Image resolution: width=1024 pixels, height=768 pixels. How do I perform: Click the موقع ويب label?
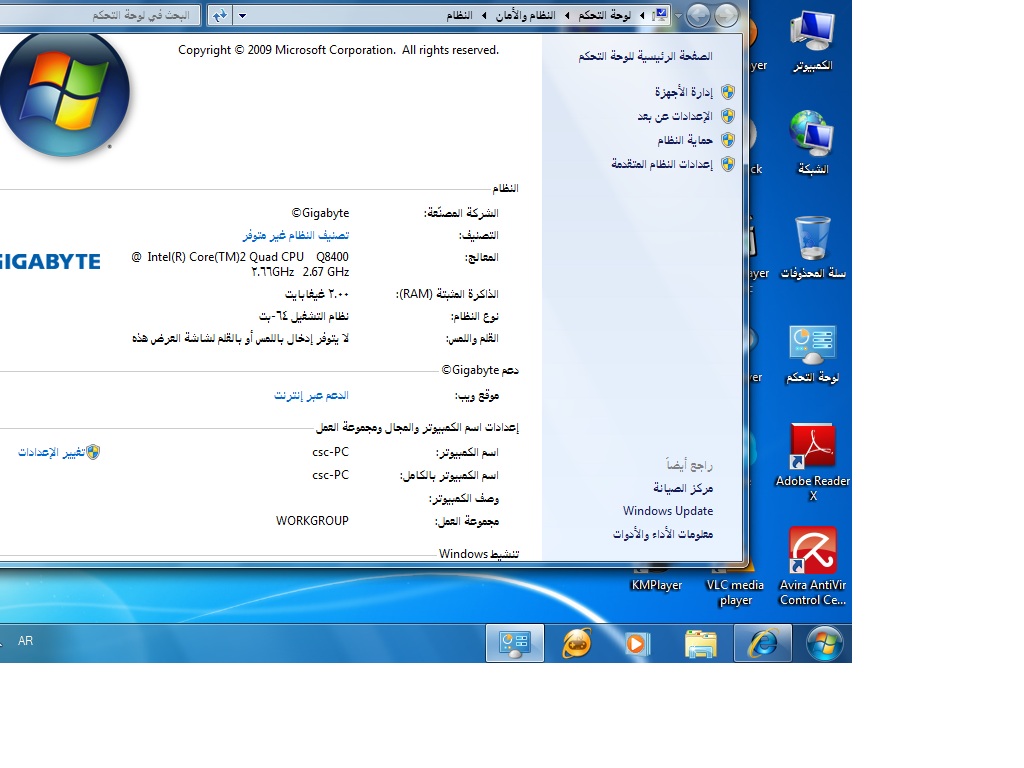click(477, 396)
